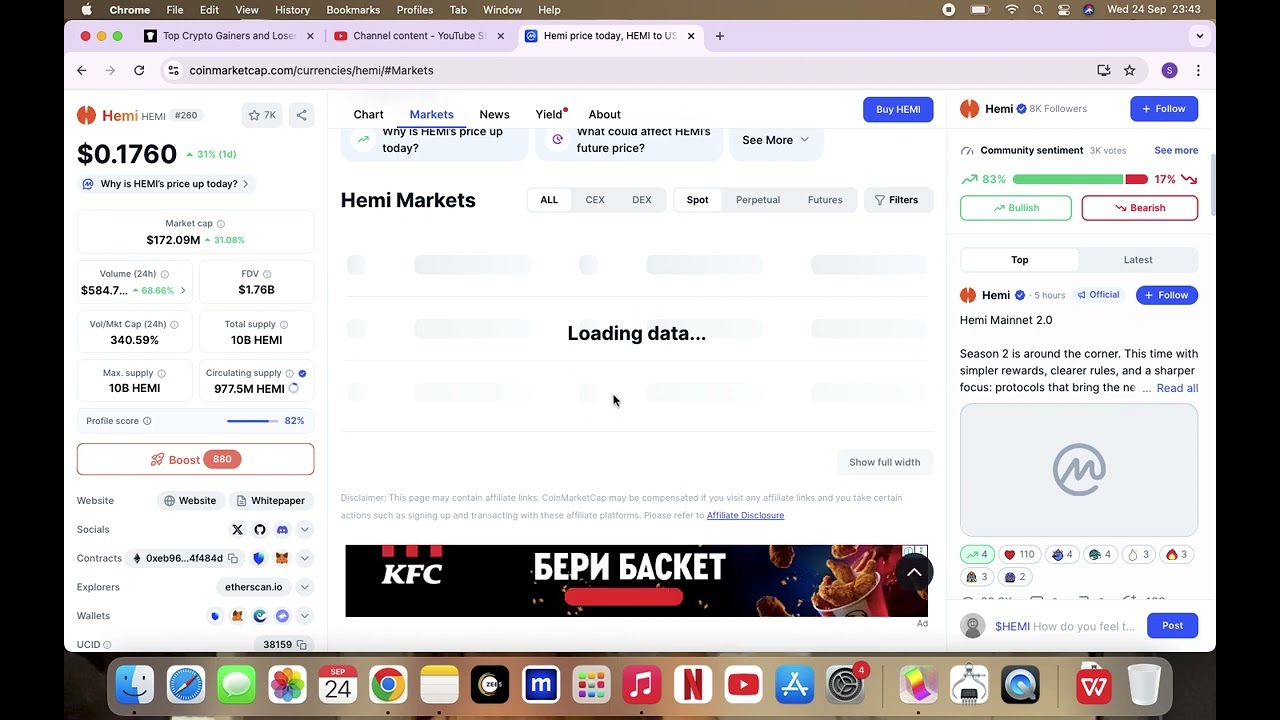The width and height of the screenshot is (1280, 720).
Task: Expand more Contracts chevron
Action: [x=305, y=559]
